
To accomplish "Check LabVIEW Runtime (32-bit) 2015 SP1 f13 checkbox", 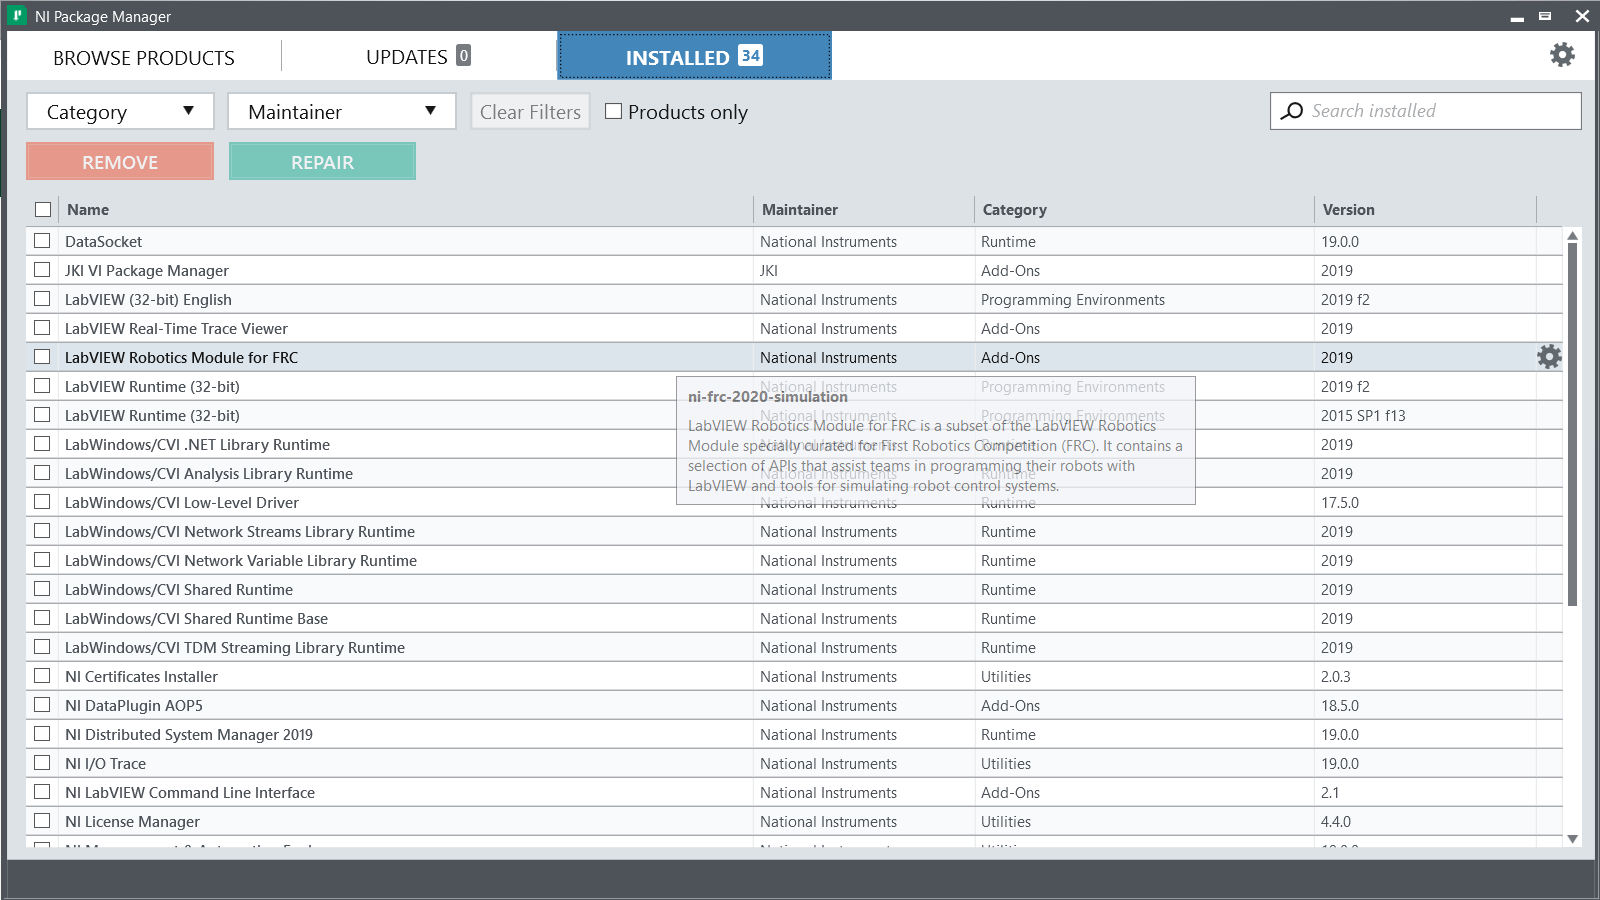I will coord(42,415).
